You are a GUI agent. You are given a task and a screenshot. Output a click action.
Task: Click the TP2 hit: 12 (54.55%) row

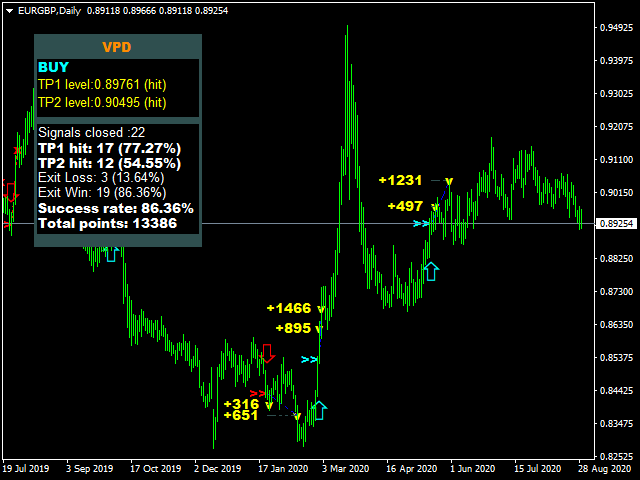(109, 163)
